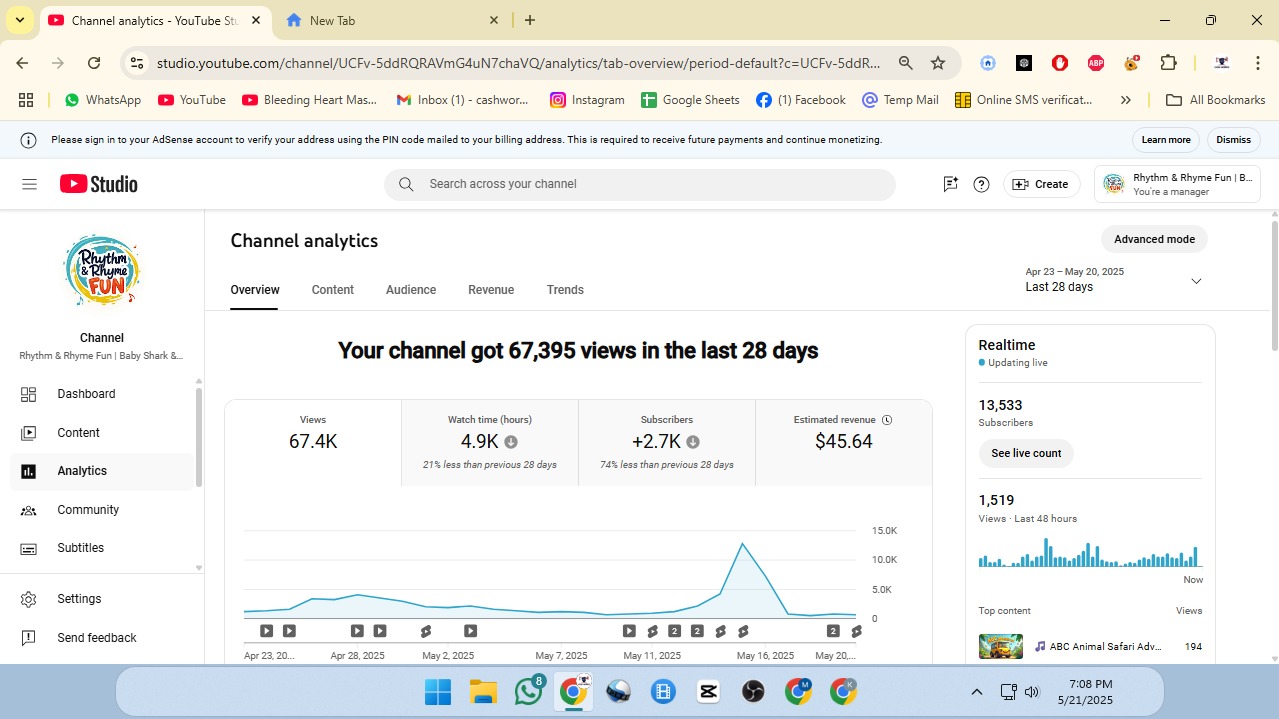Viewport: 1279px width, 719px height.
Task: Expand the Last 28 days date range
Action: (x=1195, y=281)
